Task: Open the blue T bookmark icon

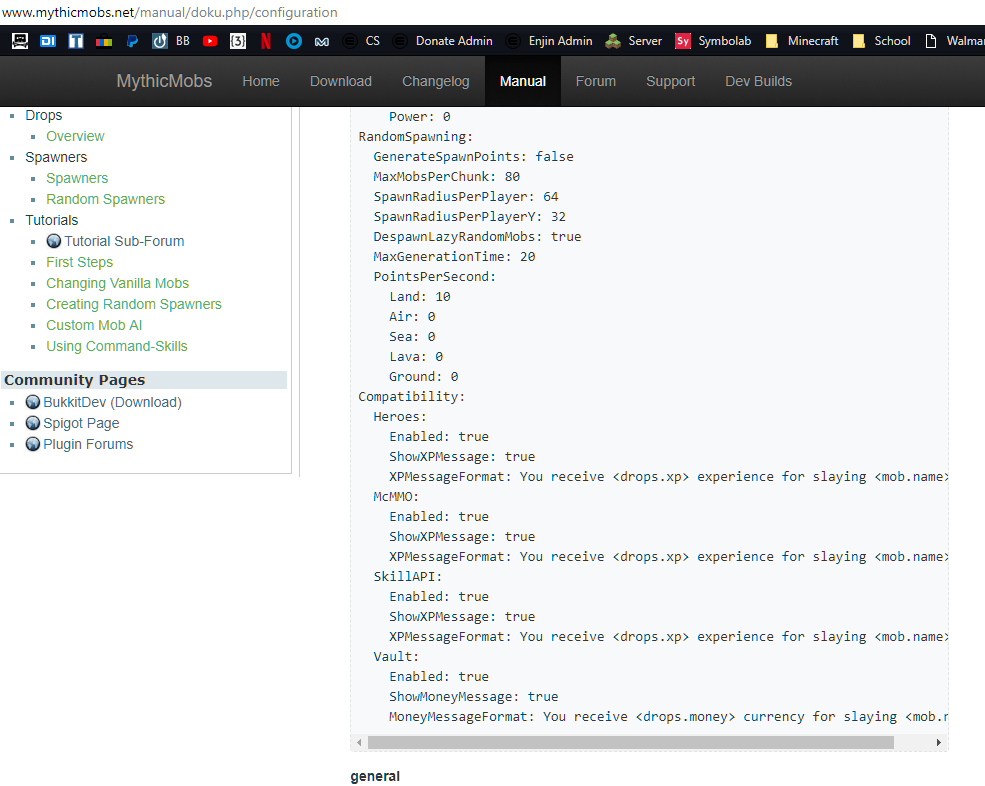Action: (75, 41)
